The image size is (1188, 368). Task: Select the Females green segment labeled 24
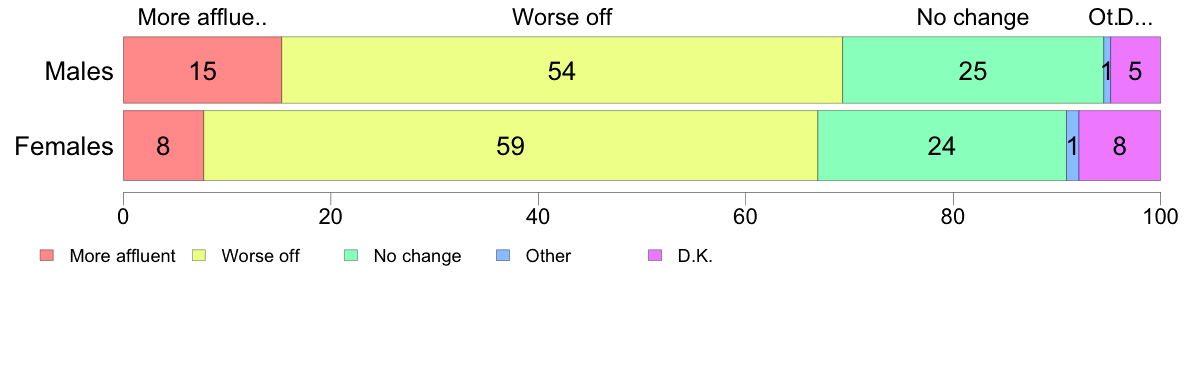[942, 145]
